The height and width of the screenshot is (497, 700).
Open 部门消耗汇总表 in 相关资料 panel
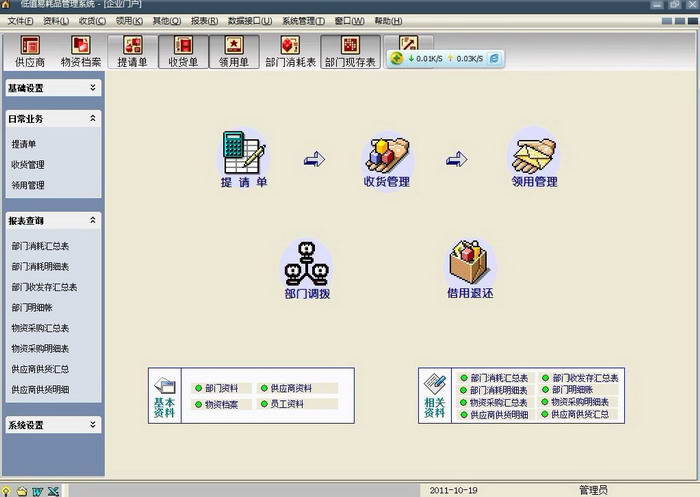499,378
